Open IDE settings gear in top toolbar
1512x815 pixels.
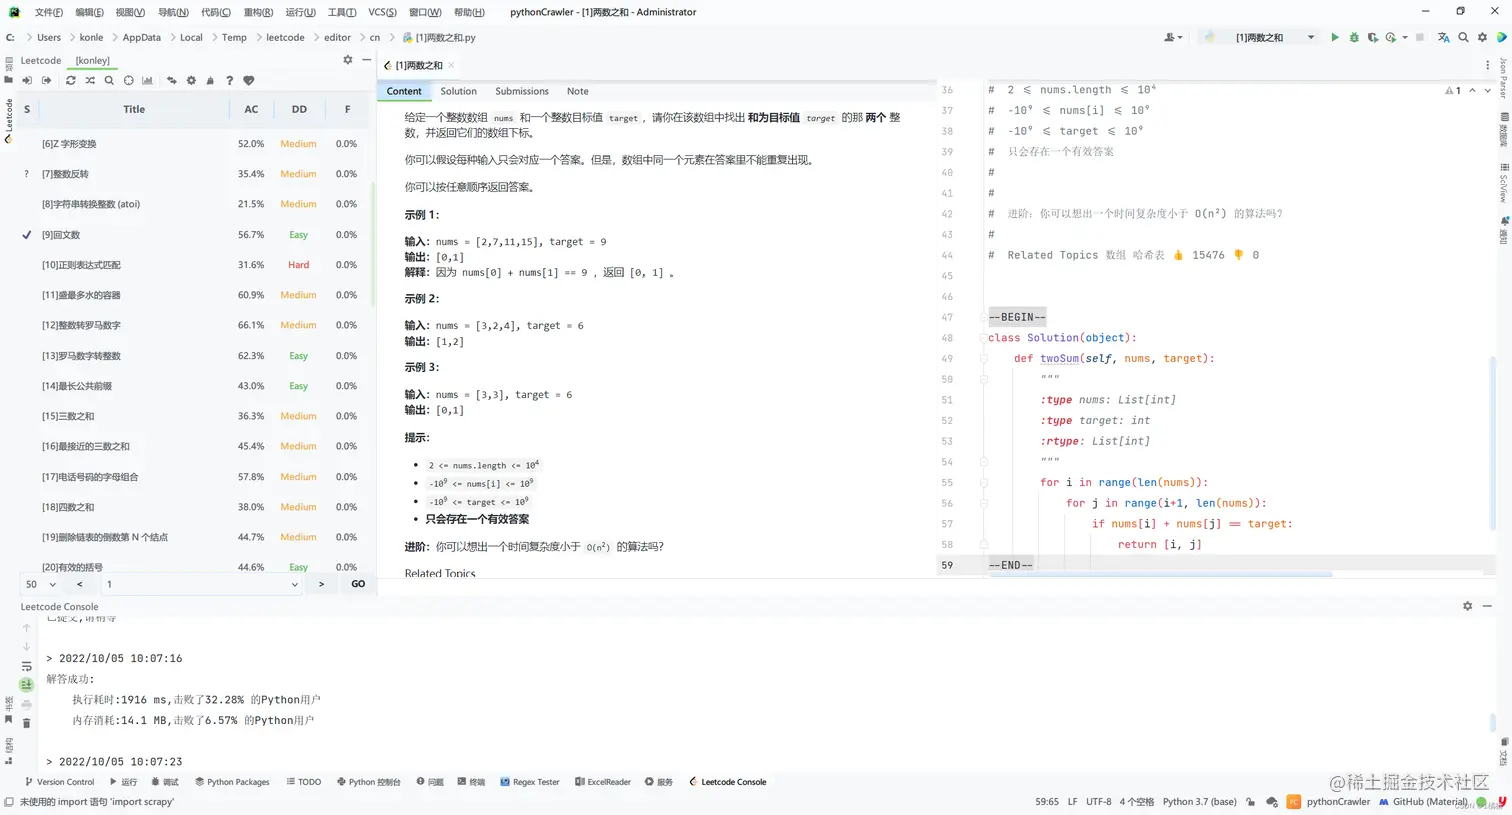pos(1482,37)
